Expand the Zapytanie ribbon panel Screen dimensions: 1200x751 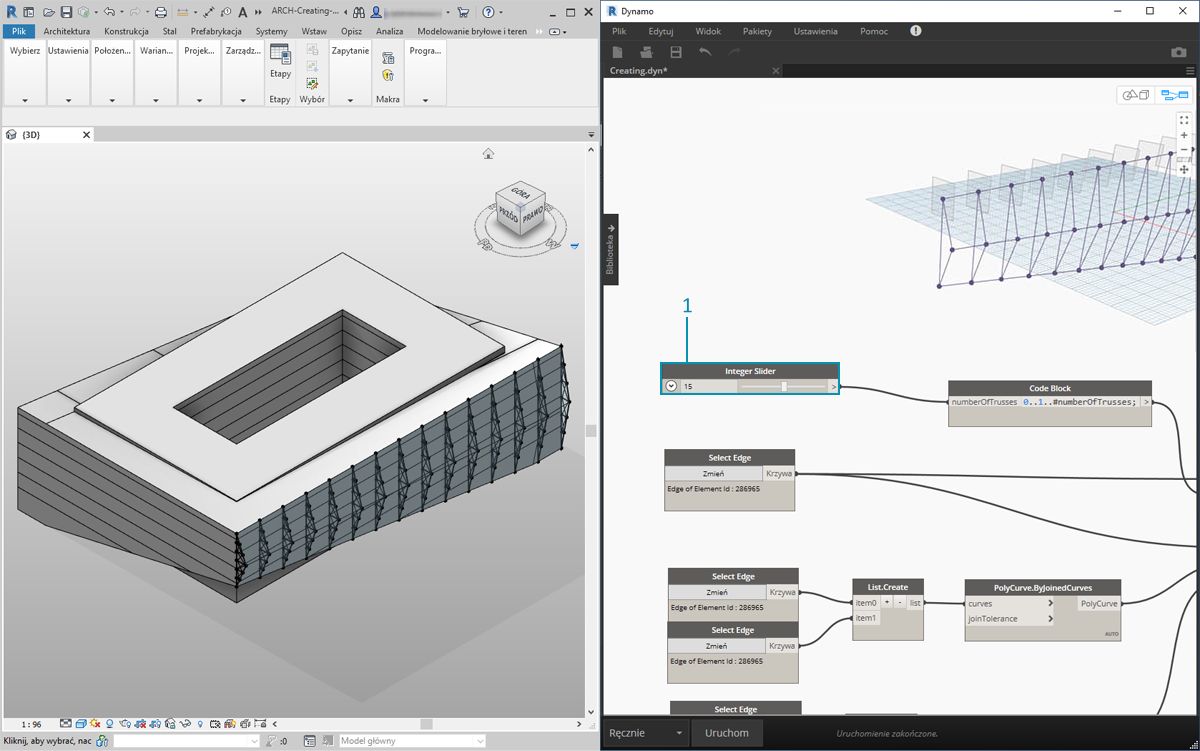tap(350, 100)
